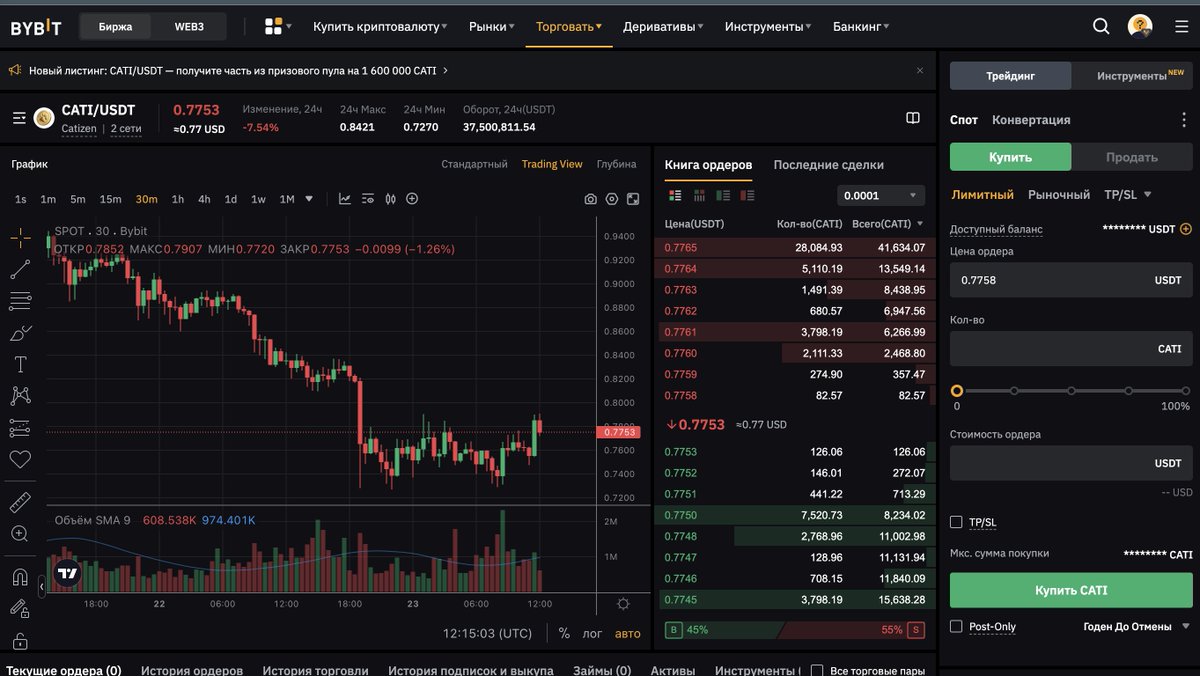Open the apps grid dropdown
Image resolution: width=1200 pixels, height=676 pixels.
pos(278,27)
